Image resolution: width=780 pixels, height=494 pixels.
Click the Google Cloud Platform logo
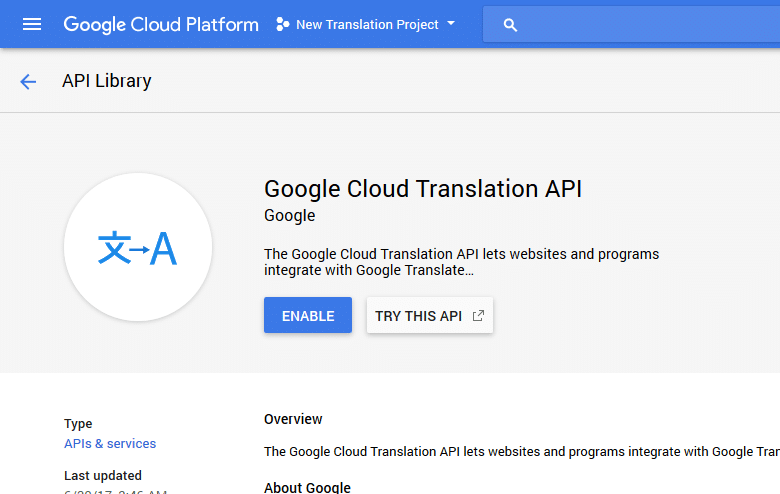click(x=161, y=24)
